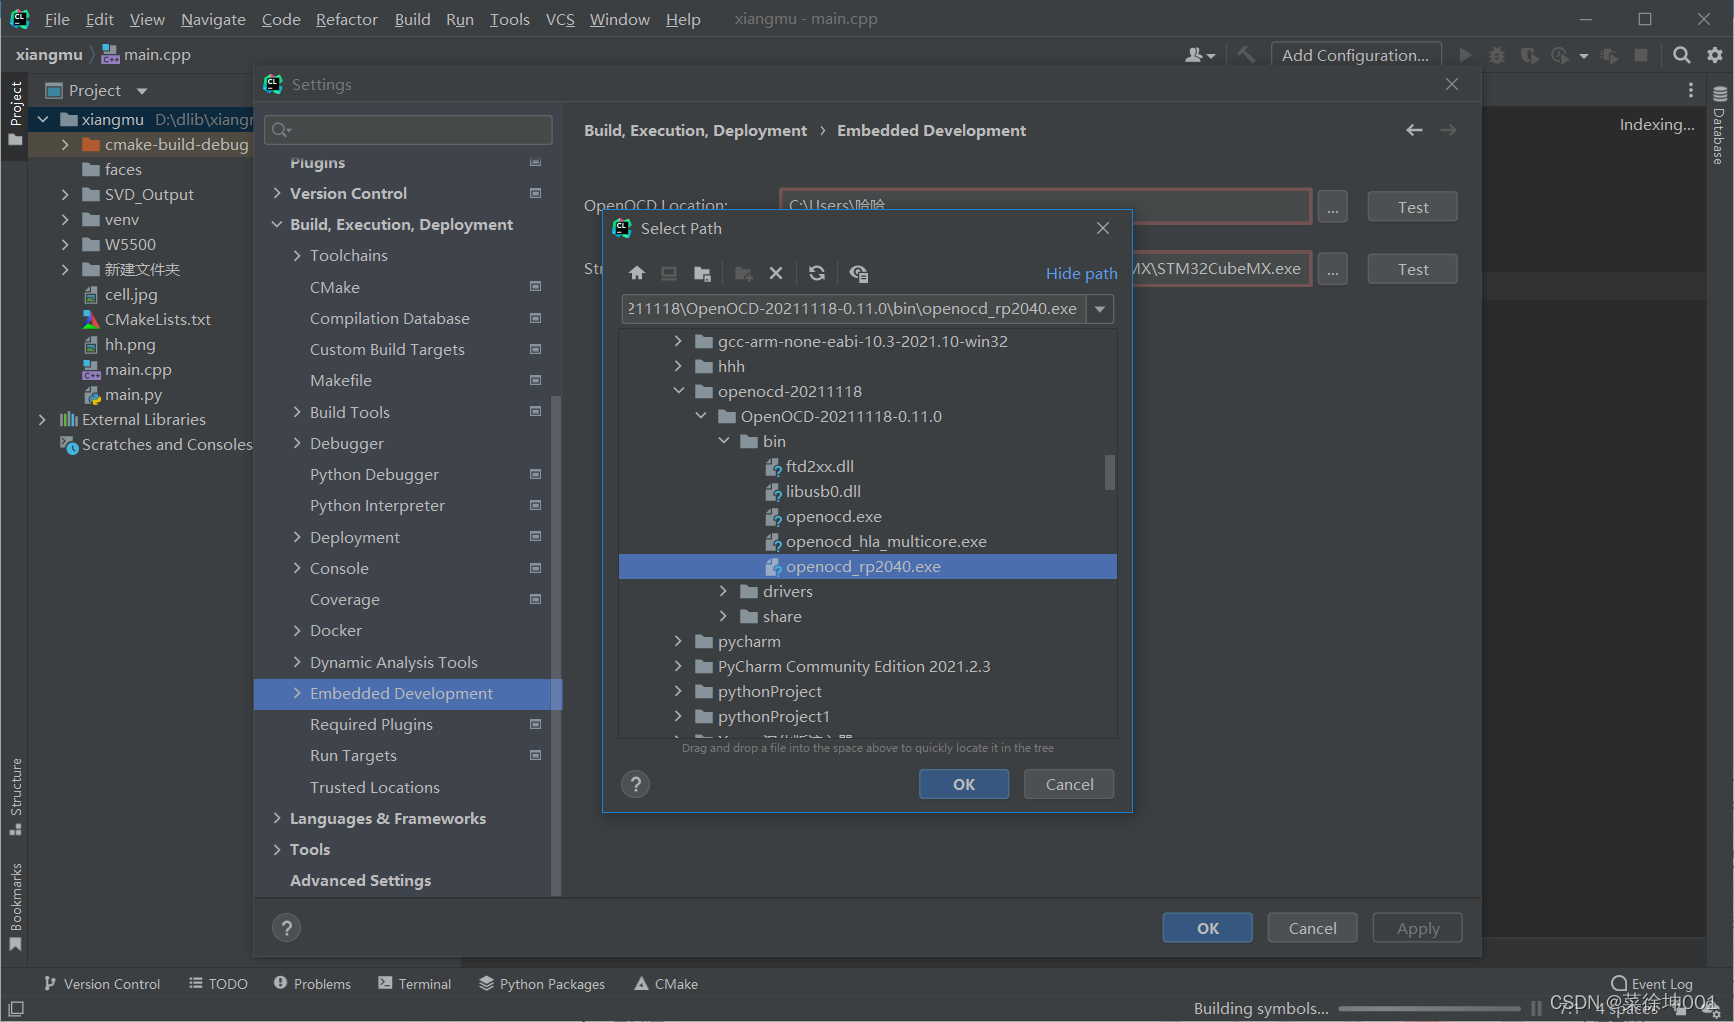This screenshot has width=1734, height=1022.
Task: Open the Tools menu
Action: 509,19
